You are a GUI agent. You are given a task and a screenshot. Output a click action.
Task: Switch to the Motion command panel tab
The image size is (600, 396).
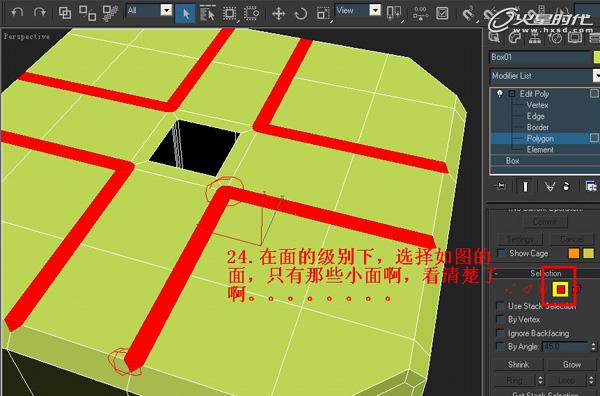[555, 37]
